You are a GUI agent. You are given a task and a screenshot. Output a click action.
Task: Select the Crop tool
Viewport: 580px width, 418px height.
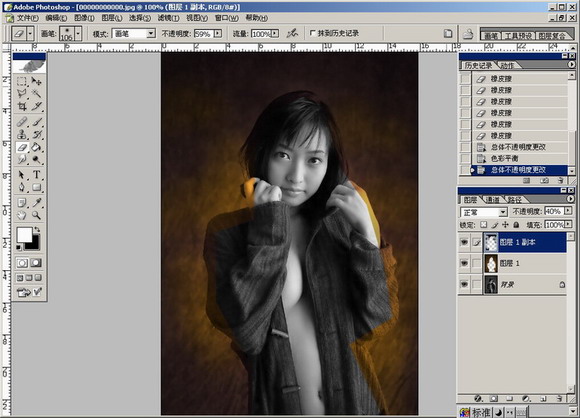pos(22,107)
